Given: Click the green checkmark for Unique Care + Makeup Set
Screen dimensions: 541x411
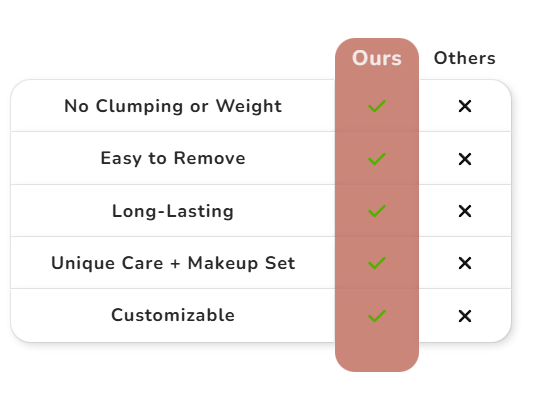Looking at the screenshot, I should (377, 263).
